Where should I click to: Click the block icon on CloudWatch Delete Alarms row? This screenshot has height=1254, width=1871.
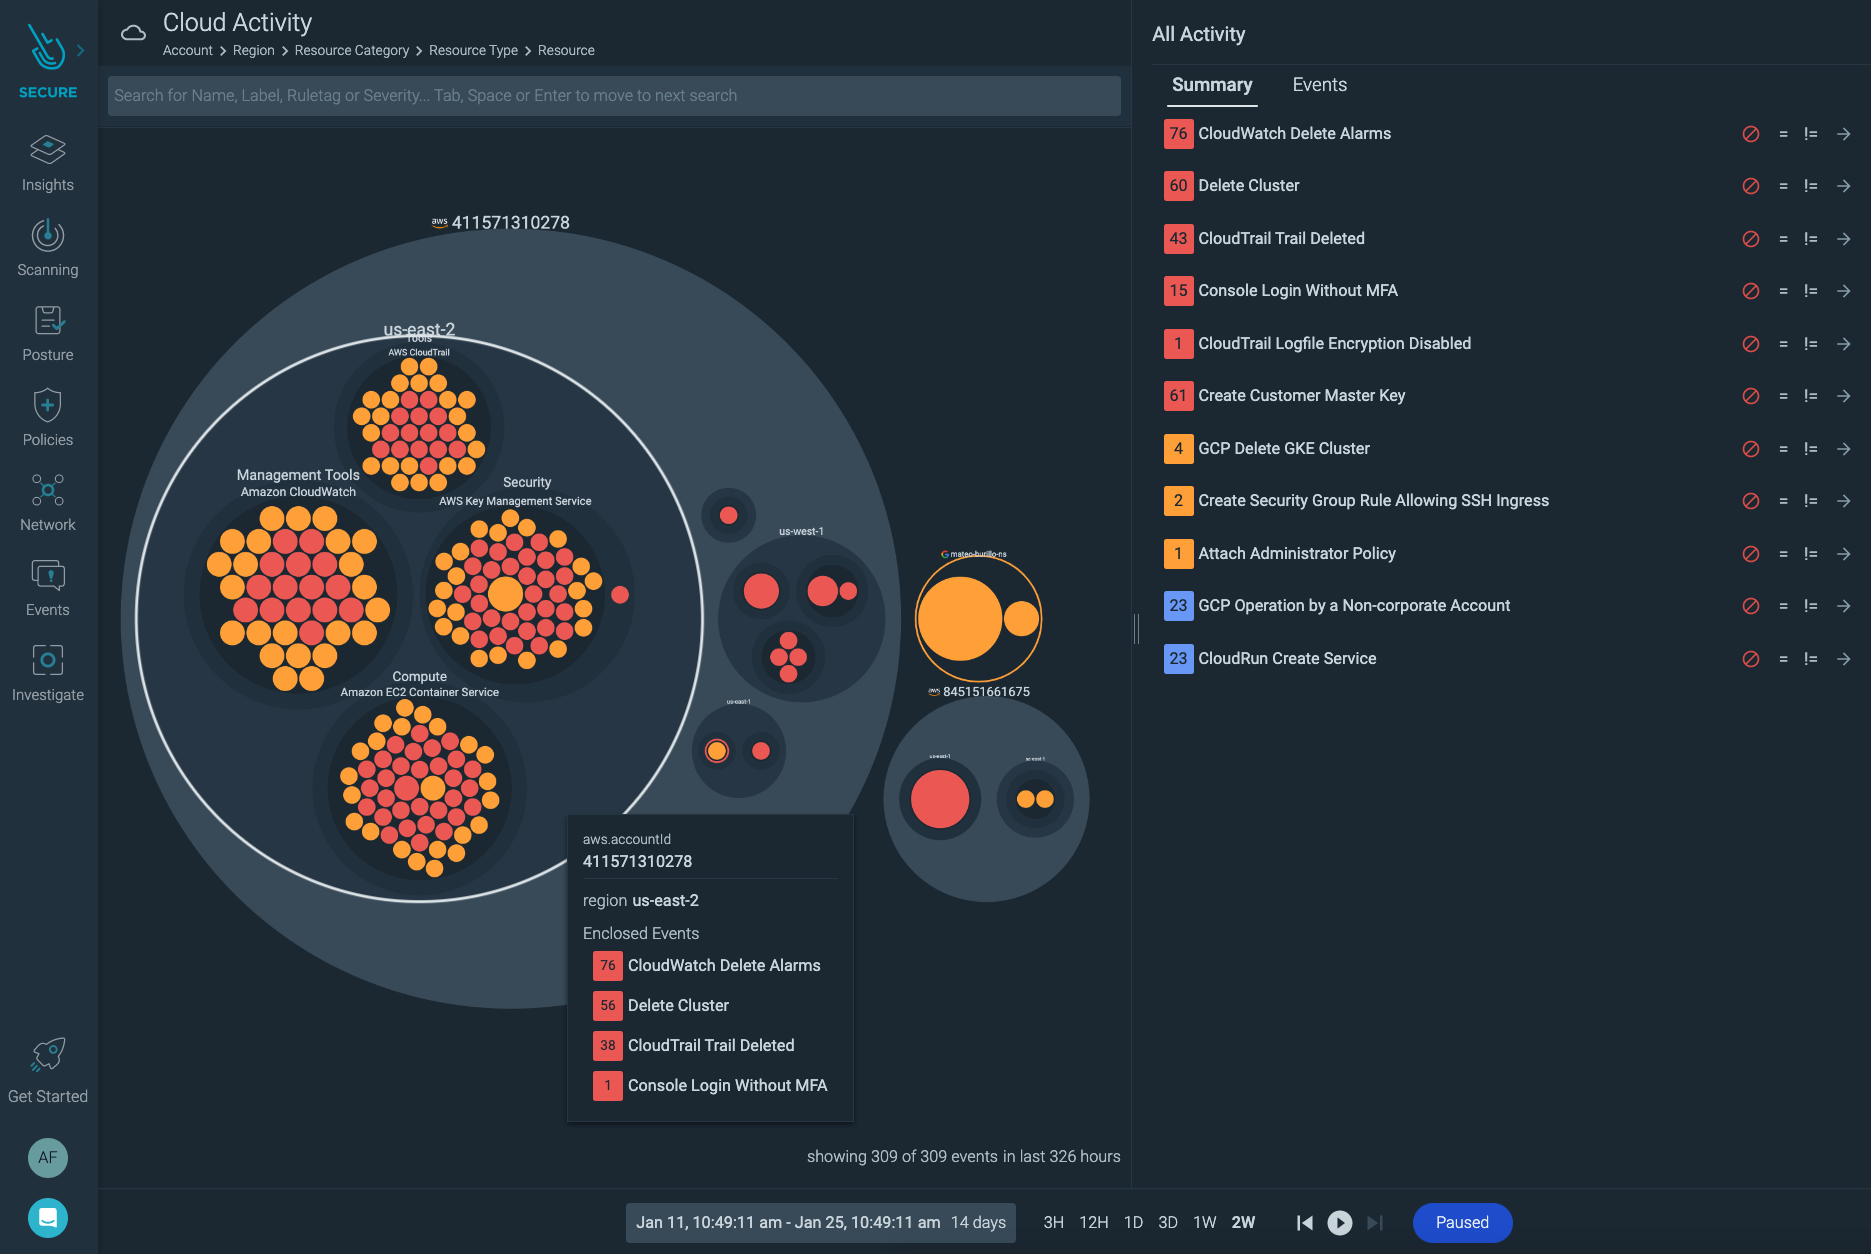(1751, 133)
